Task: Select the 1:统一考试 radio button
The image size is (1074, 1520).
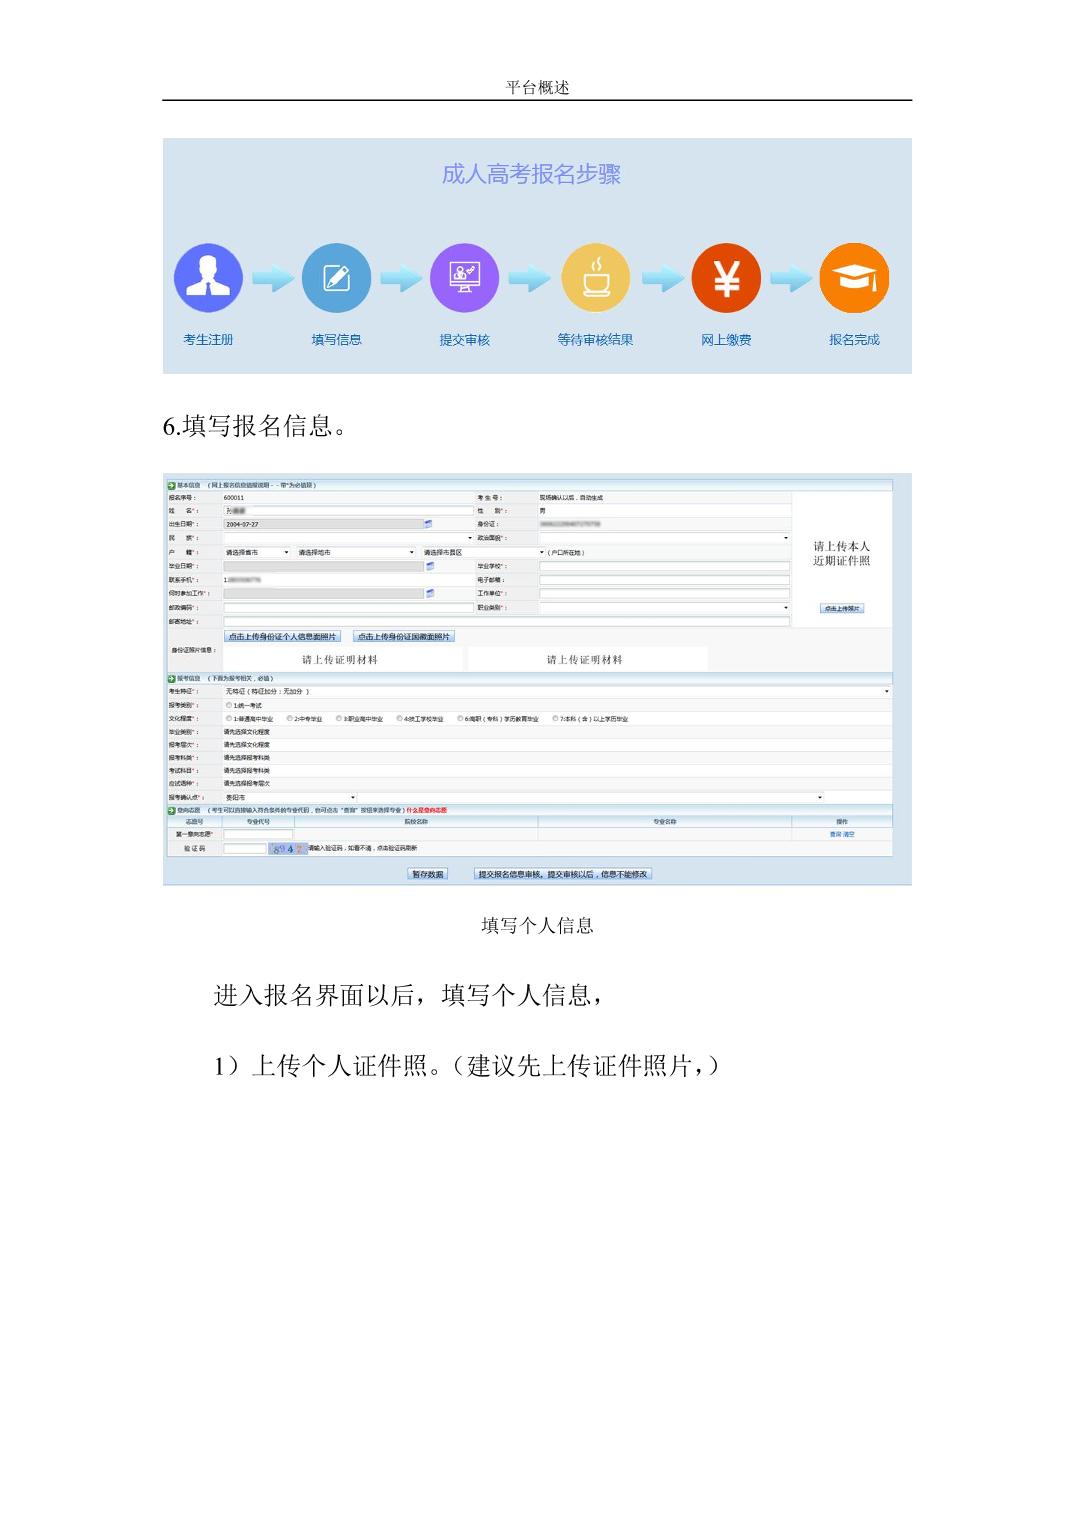Action: point(229,705)
